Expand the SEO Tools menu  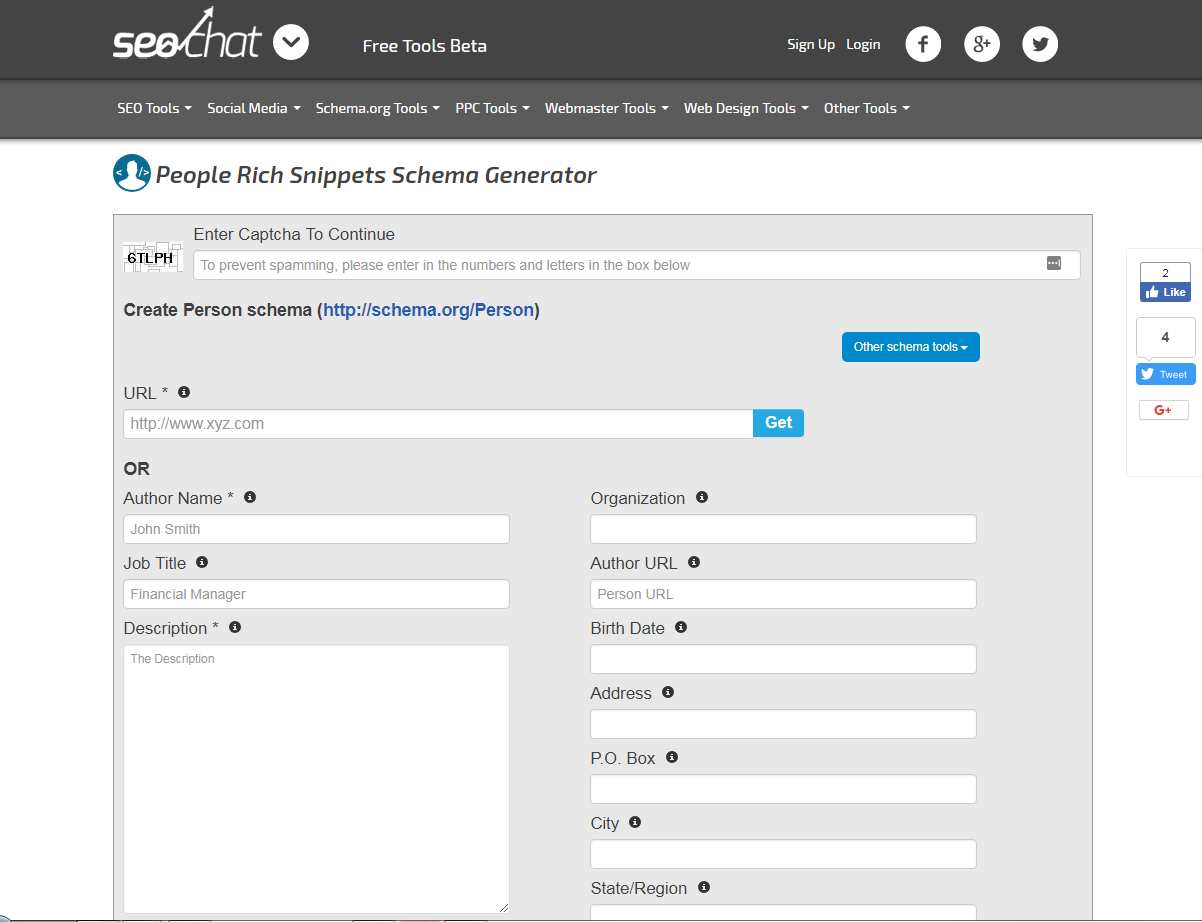click(154, 108)
